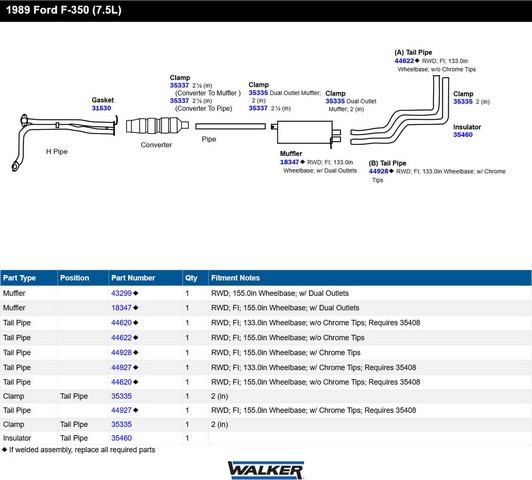Click the straight Pipe drawing

click(230, 126)
